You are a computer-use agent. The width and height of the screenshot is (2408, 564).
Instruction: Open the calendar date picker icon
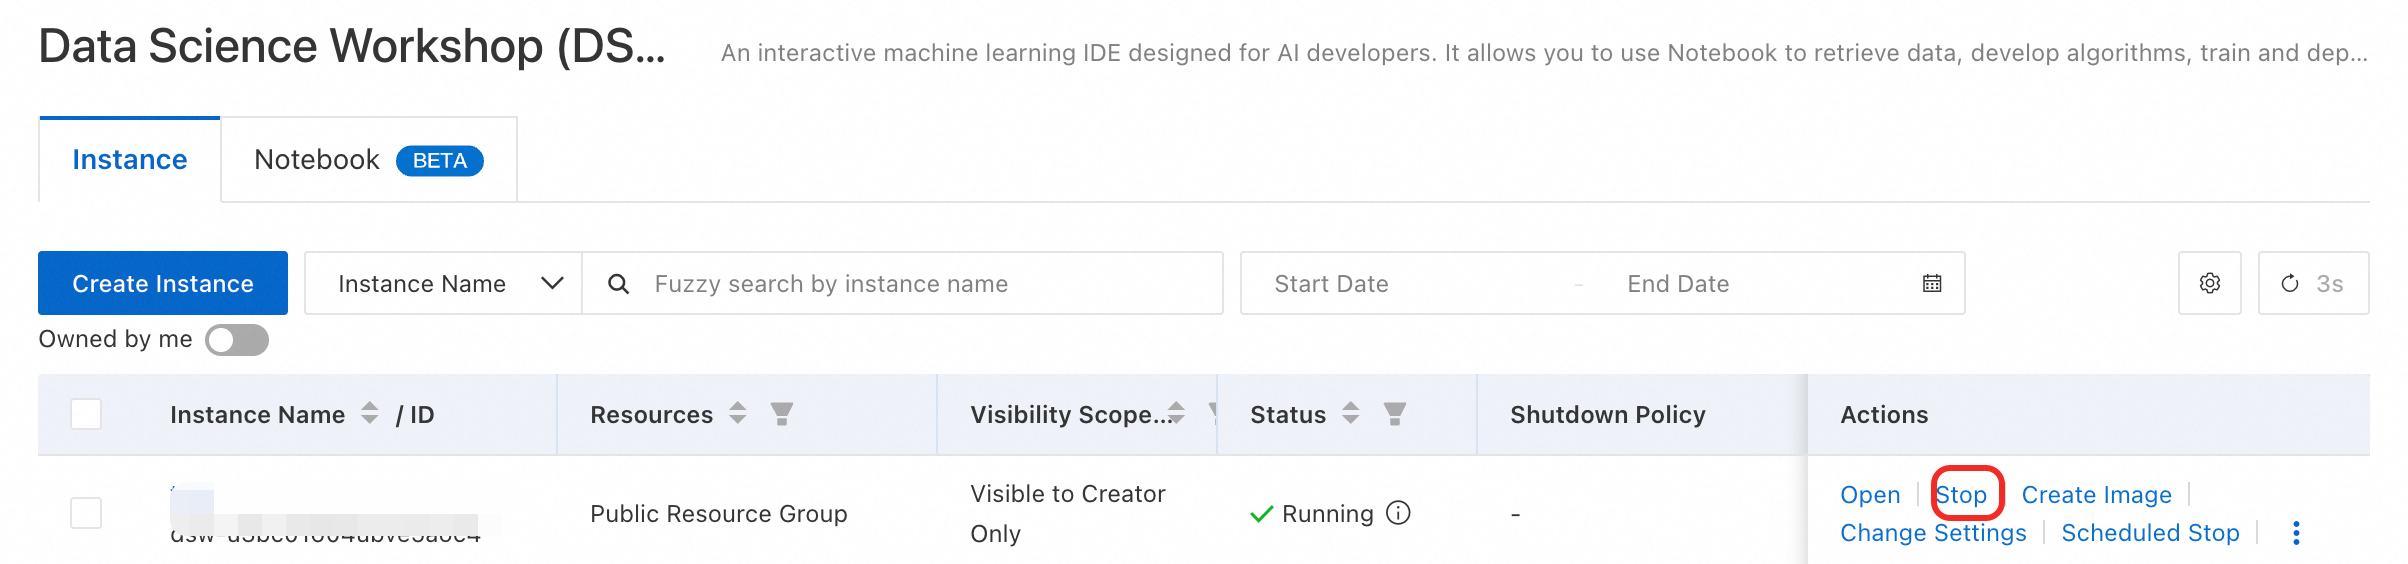coord(1931,284)
